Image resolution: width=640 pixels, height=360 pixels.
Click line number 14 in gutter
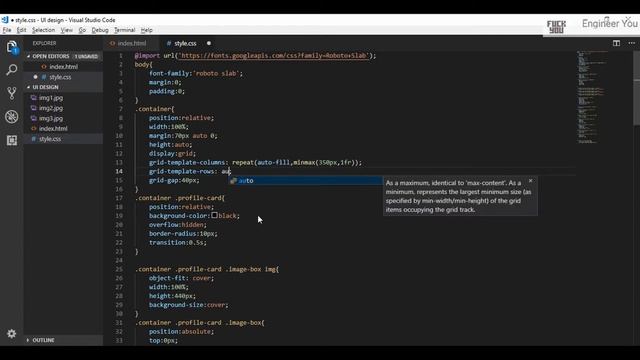pos(119,171)
